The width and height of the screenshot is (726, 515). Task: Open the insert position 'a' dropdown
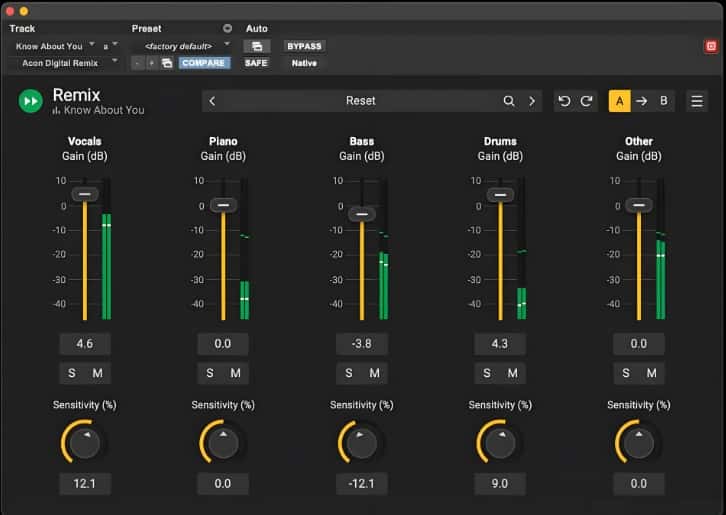pos(110,46)
